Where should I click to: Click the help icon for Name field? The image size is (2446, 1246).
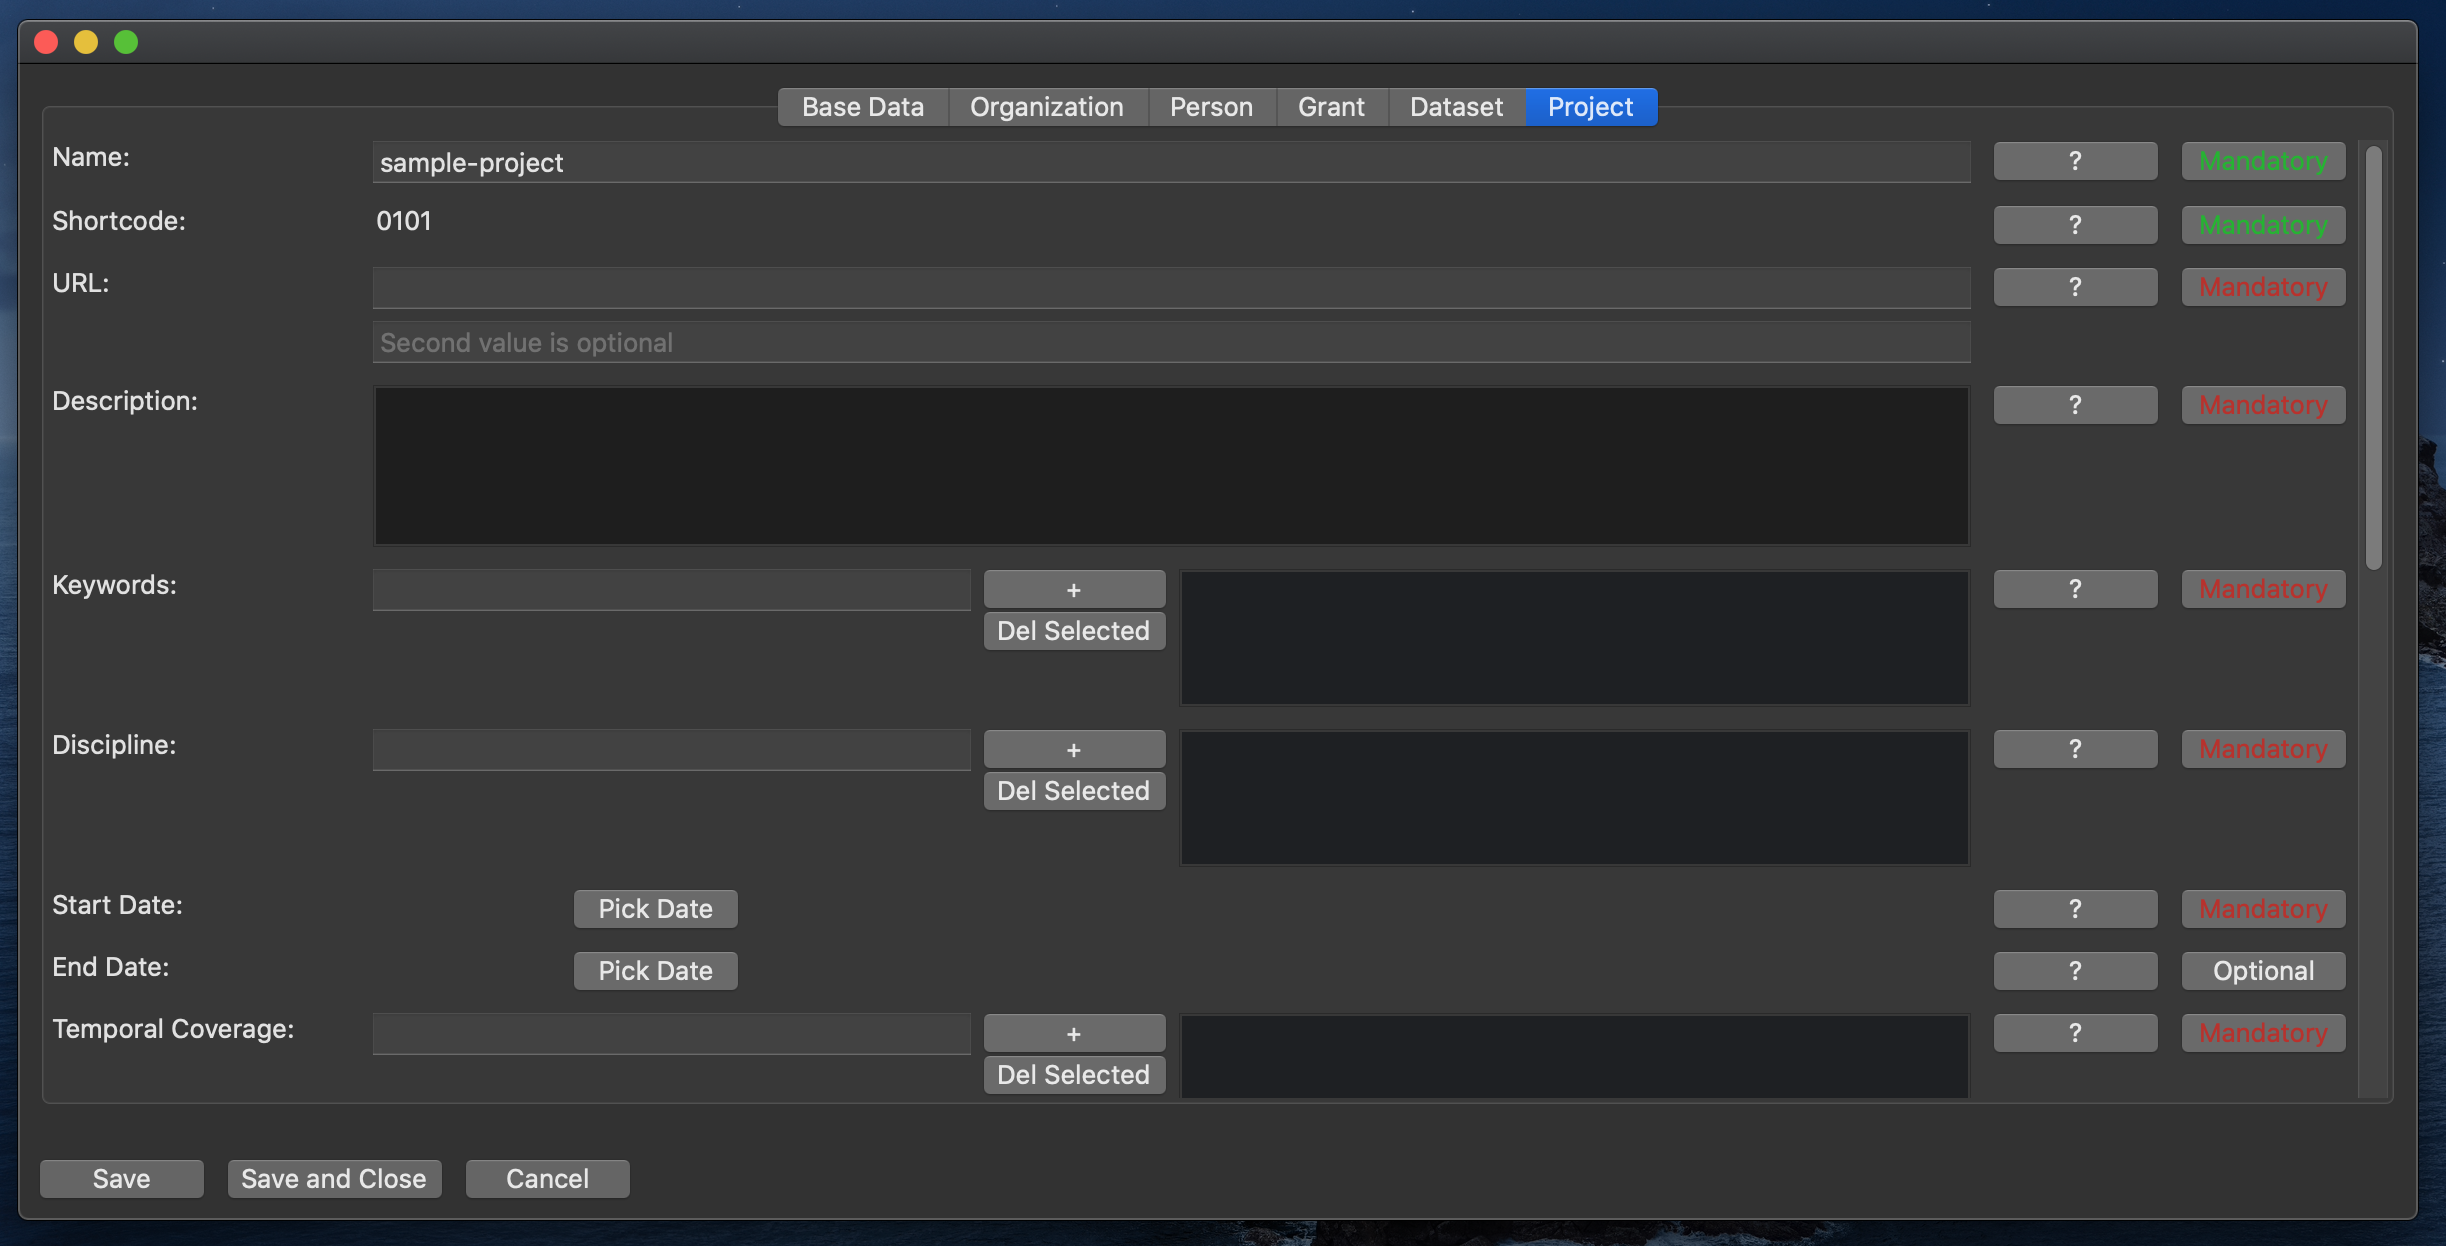tap(2076, 161)
